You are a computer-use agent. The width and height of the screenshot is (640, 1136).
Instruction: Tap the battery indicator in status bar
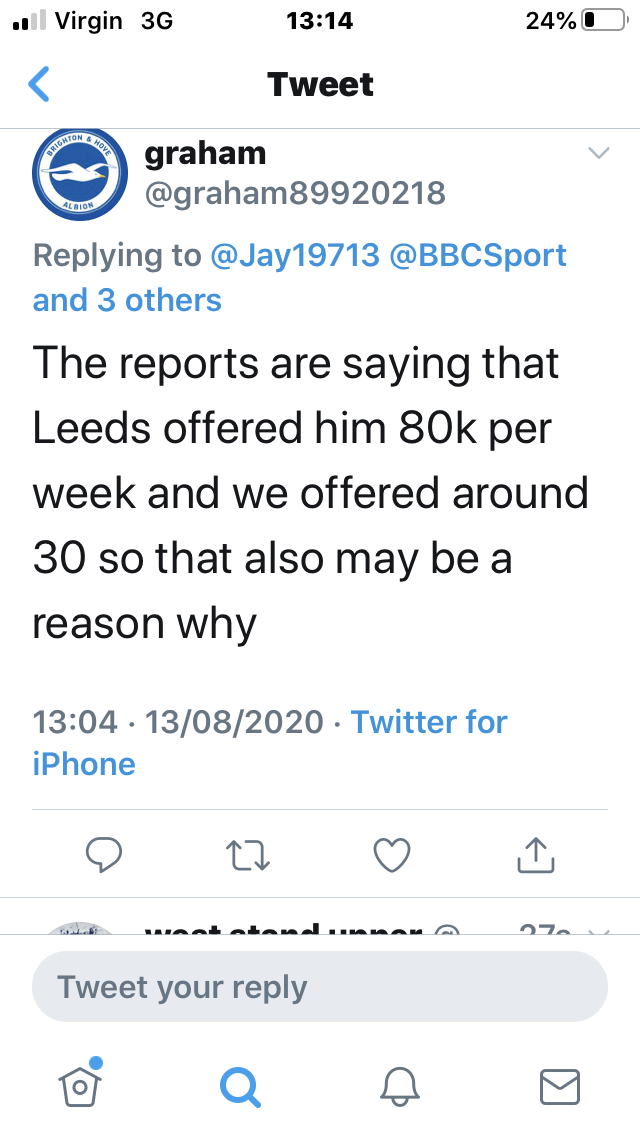(x=605, y=20)
